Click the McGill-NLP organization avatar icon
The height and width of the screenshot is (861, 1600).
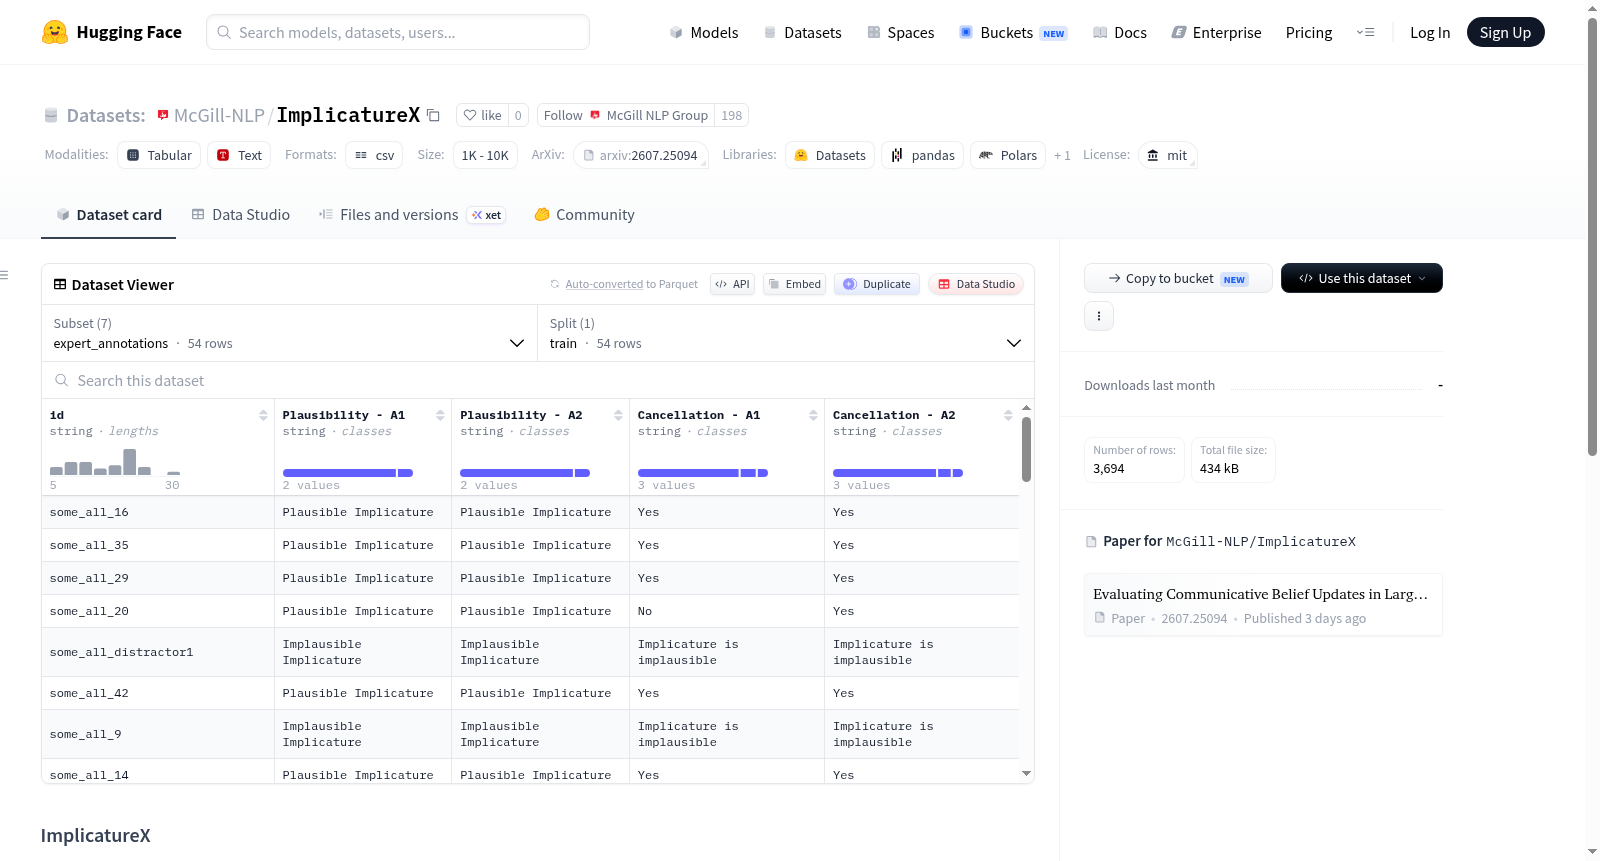[163, 115]
